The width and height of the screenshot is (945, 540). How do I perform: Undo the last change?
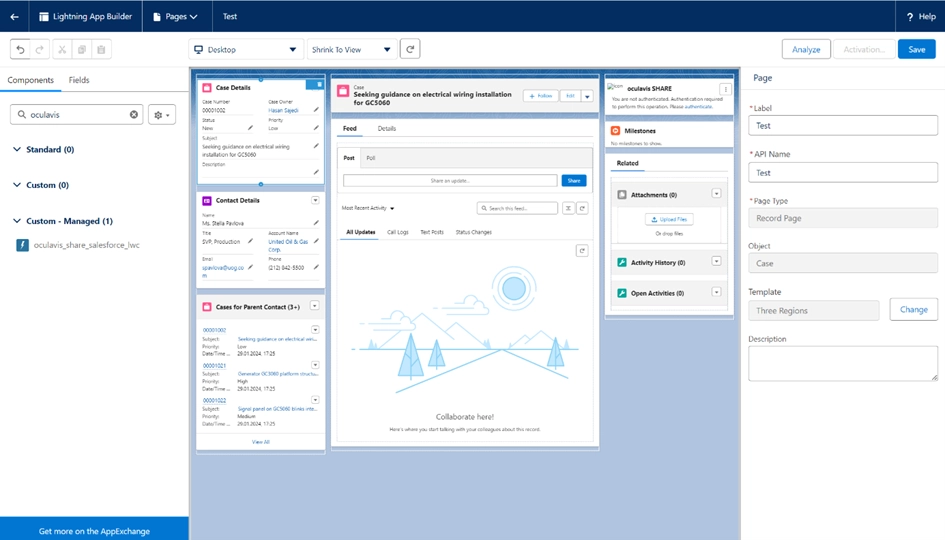[x=20, y=49]
